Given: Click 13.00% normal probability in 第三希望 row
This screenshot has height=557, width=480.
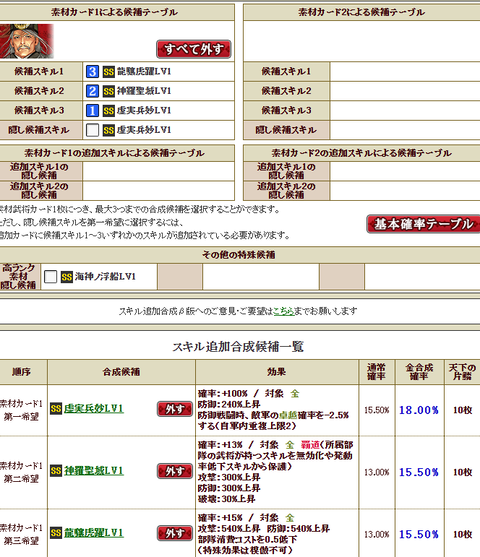Looking at the screenshot, I should coord(377,534).
